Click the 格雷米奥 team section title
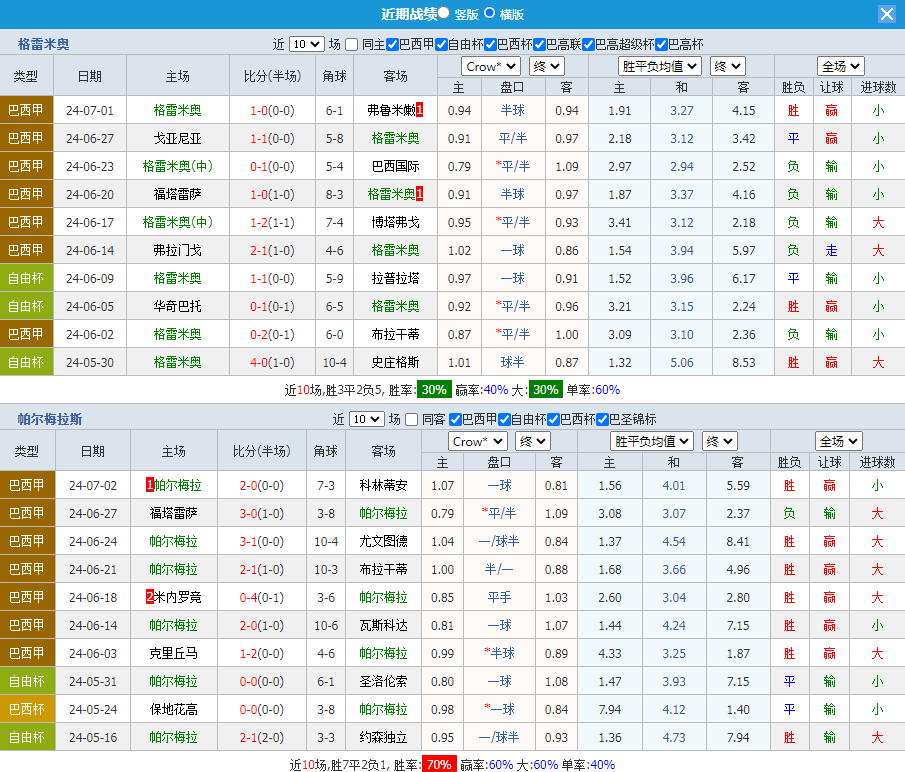The width and height of the screenshot is (905, 772). tap(44, 44)
